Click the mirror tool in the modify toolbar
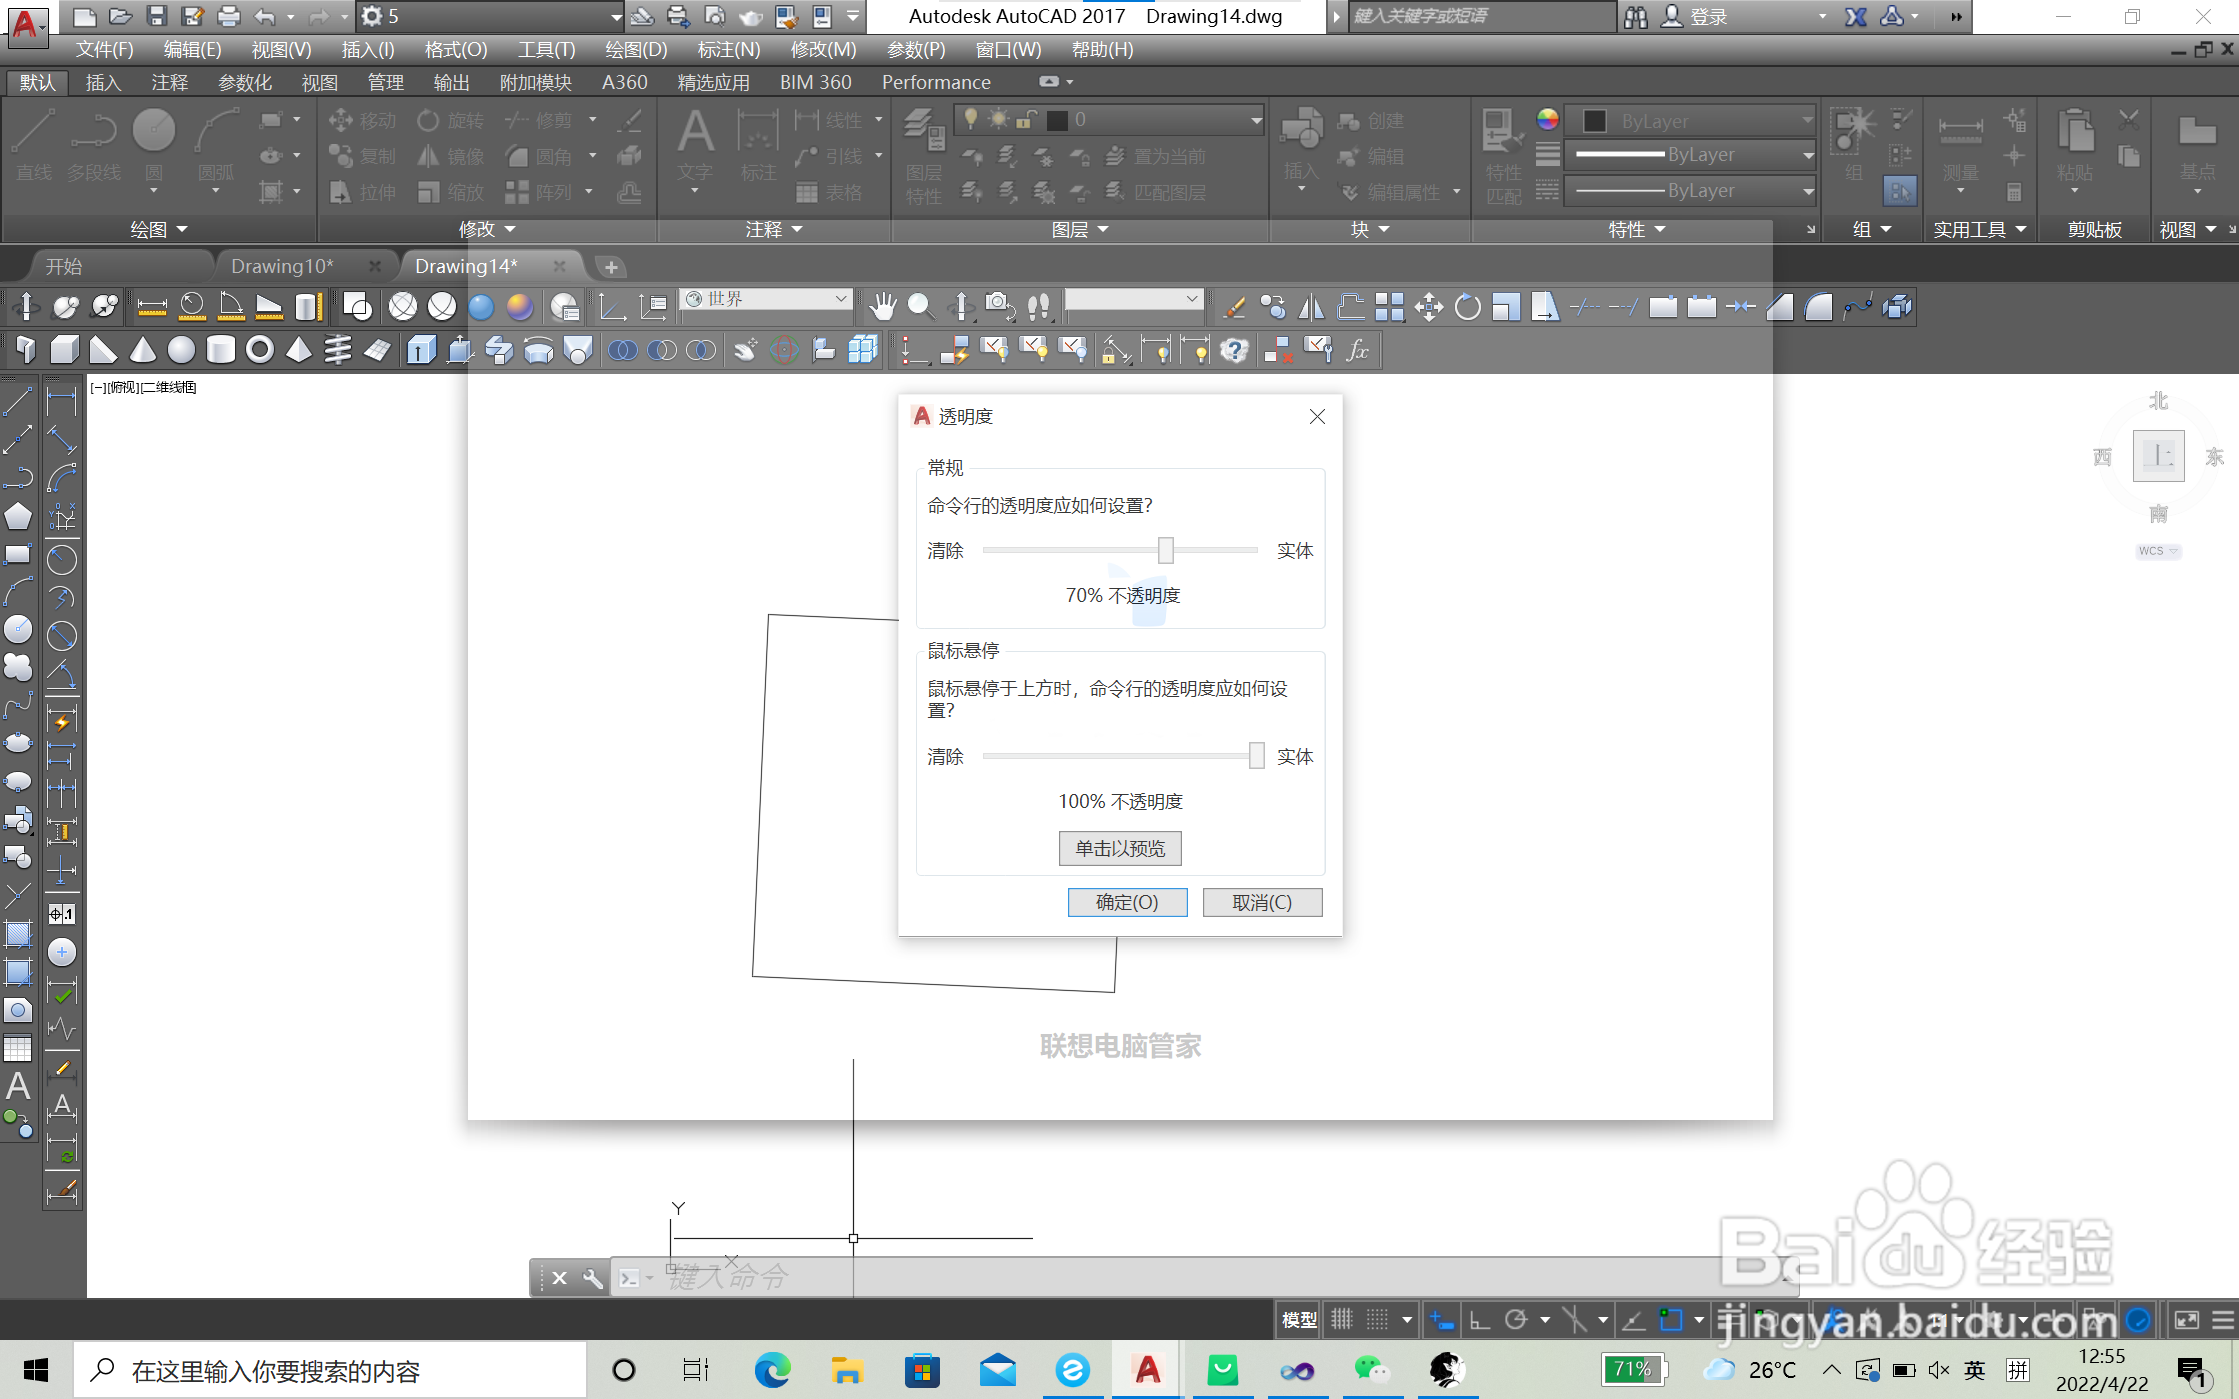The image size is (2239, 1399). point(1311,306)
